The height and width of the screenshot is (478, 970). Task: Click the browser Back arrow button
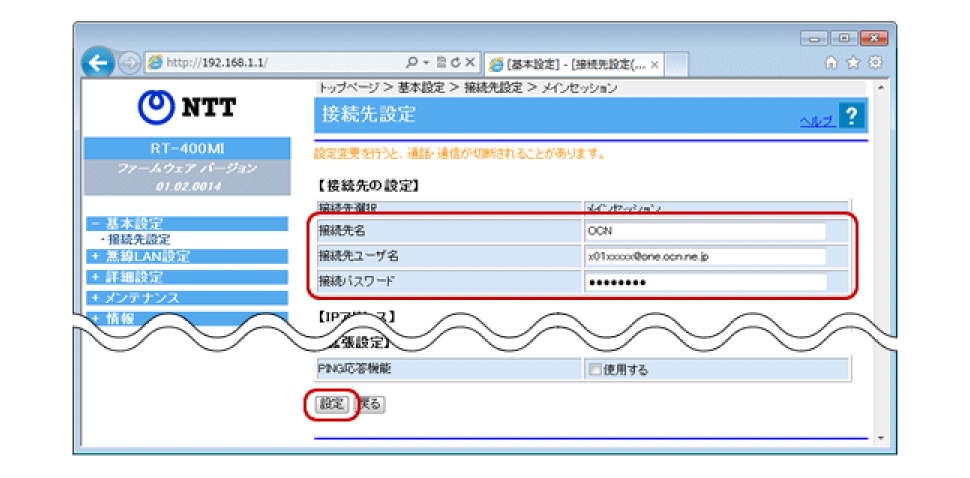(95, 63)
